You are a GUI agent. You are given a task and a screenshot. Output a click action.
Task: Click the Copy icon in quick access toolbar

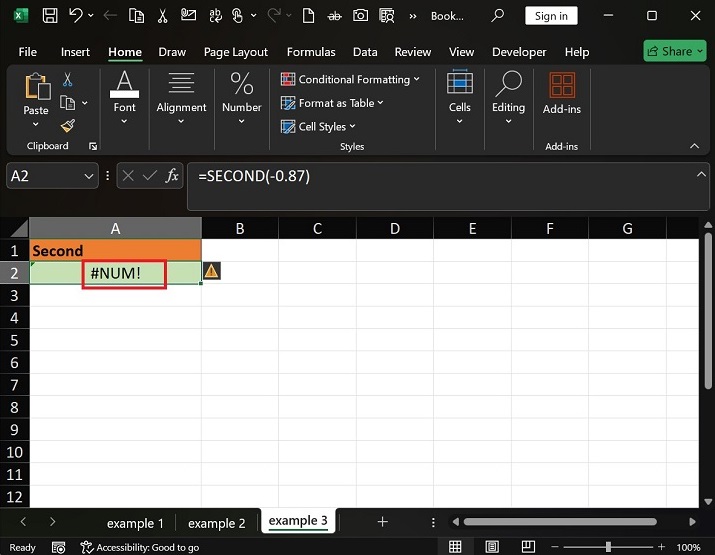point(136,16)
